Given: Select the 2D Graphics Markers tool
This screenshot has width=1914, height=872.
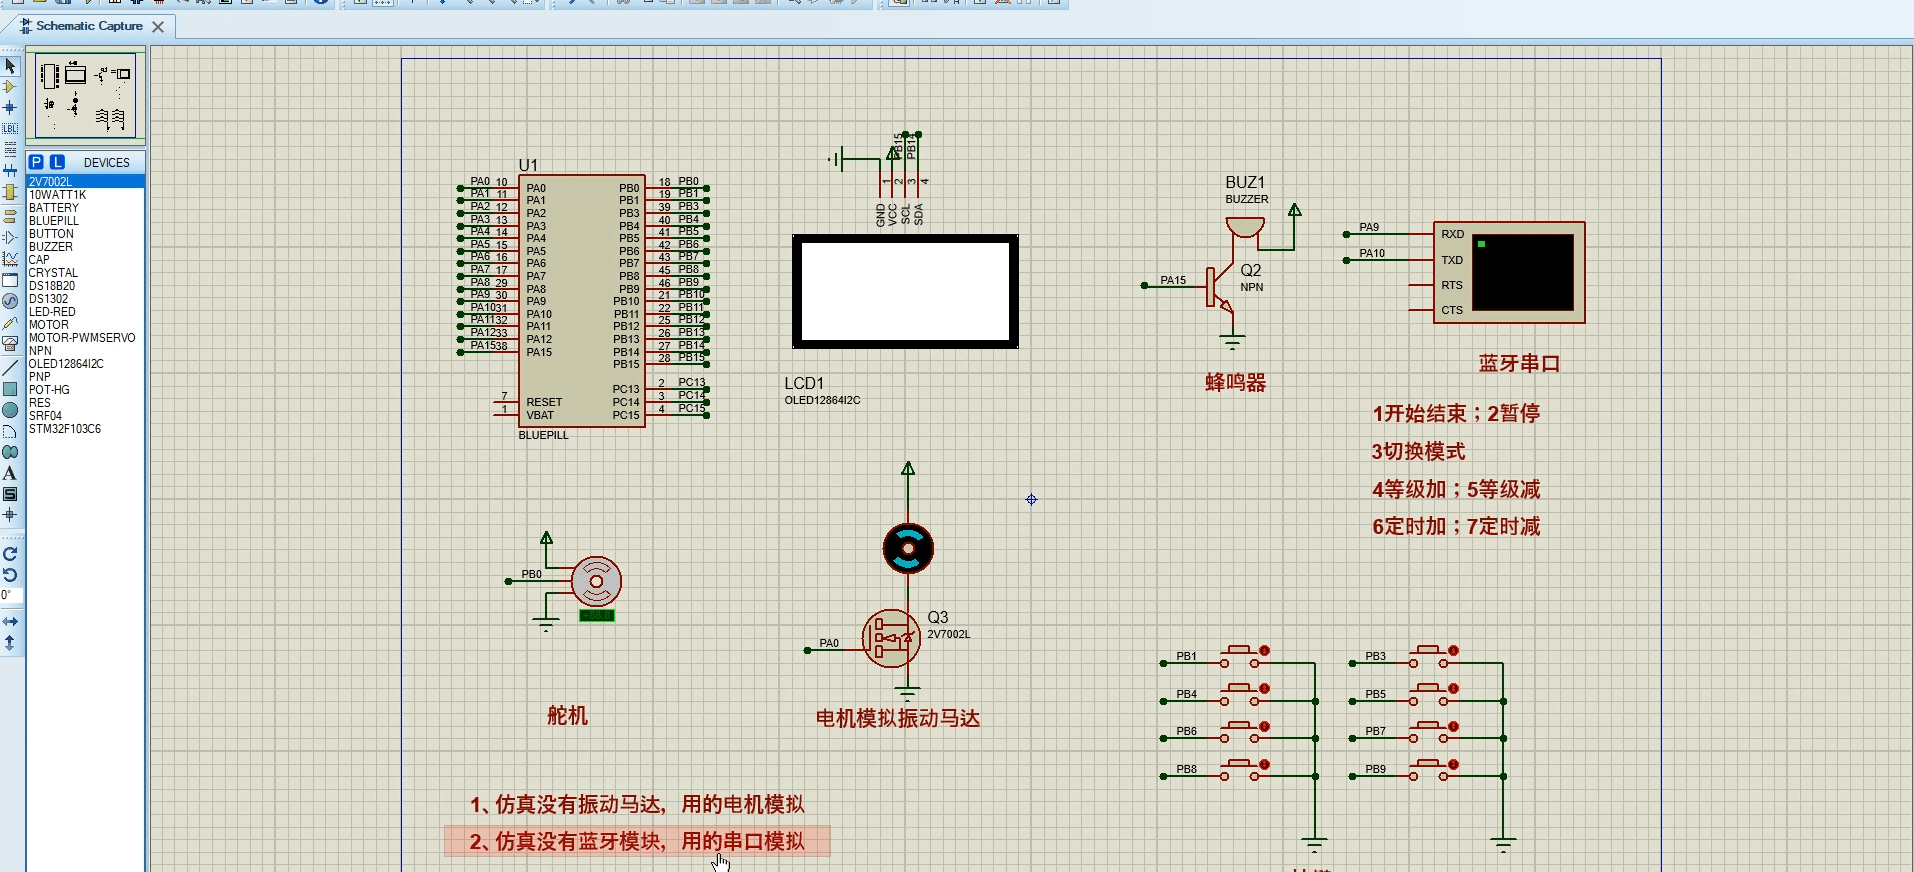Looking at the screenshot, I should click(10, 515).
